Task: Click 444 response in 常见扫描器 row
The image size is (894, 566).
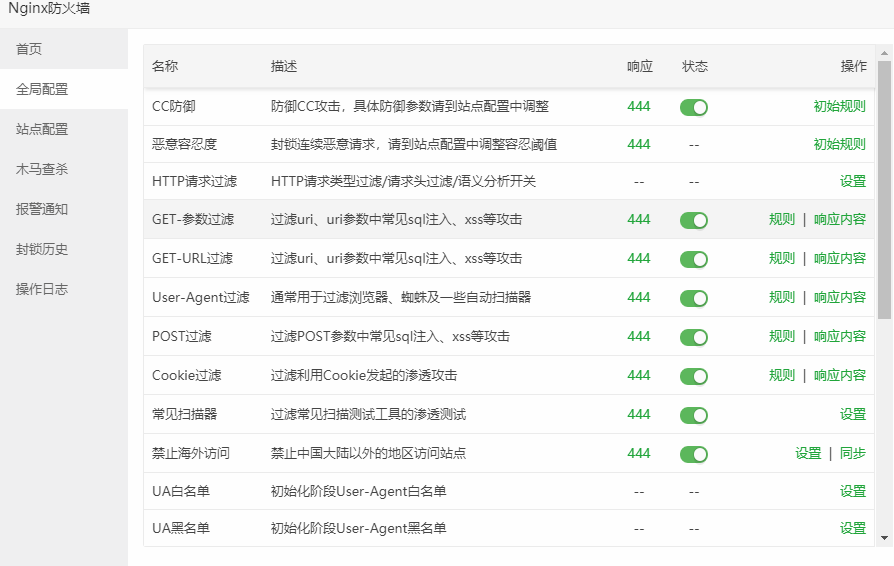Action: 639,414
